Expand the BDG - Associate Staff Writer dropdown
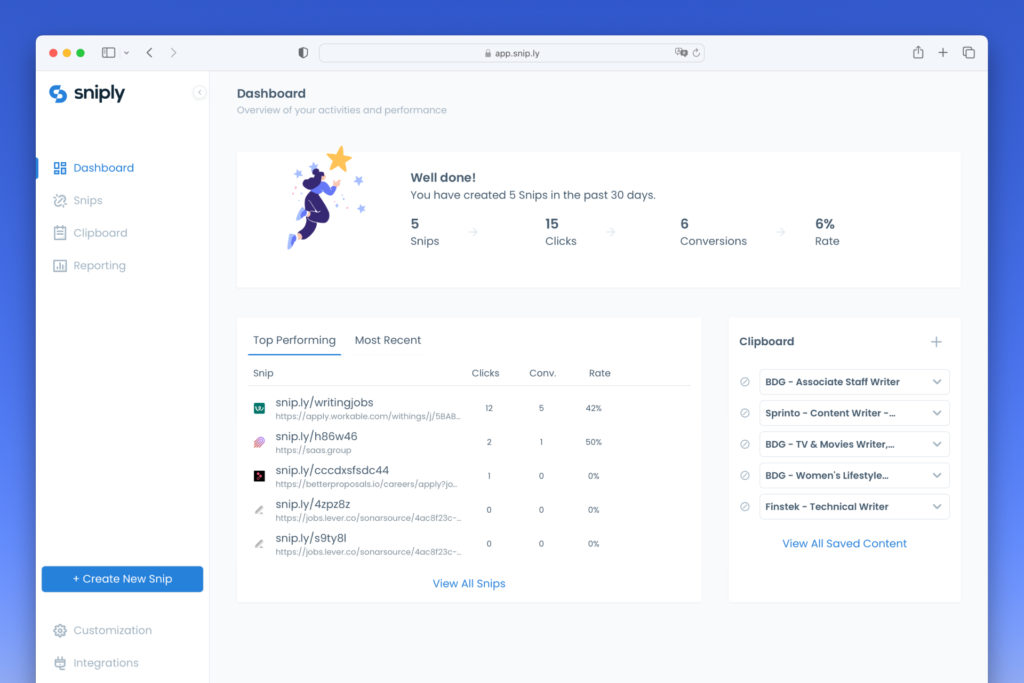The width and height of the screenshot is (1024, 683). (x=937, y=382)
